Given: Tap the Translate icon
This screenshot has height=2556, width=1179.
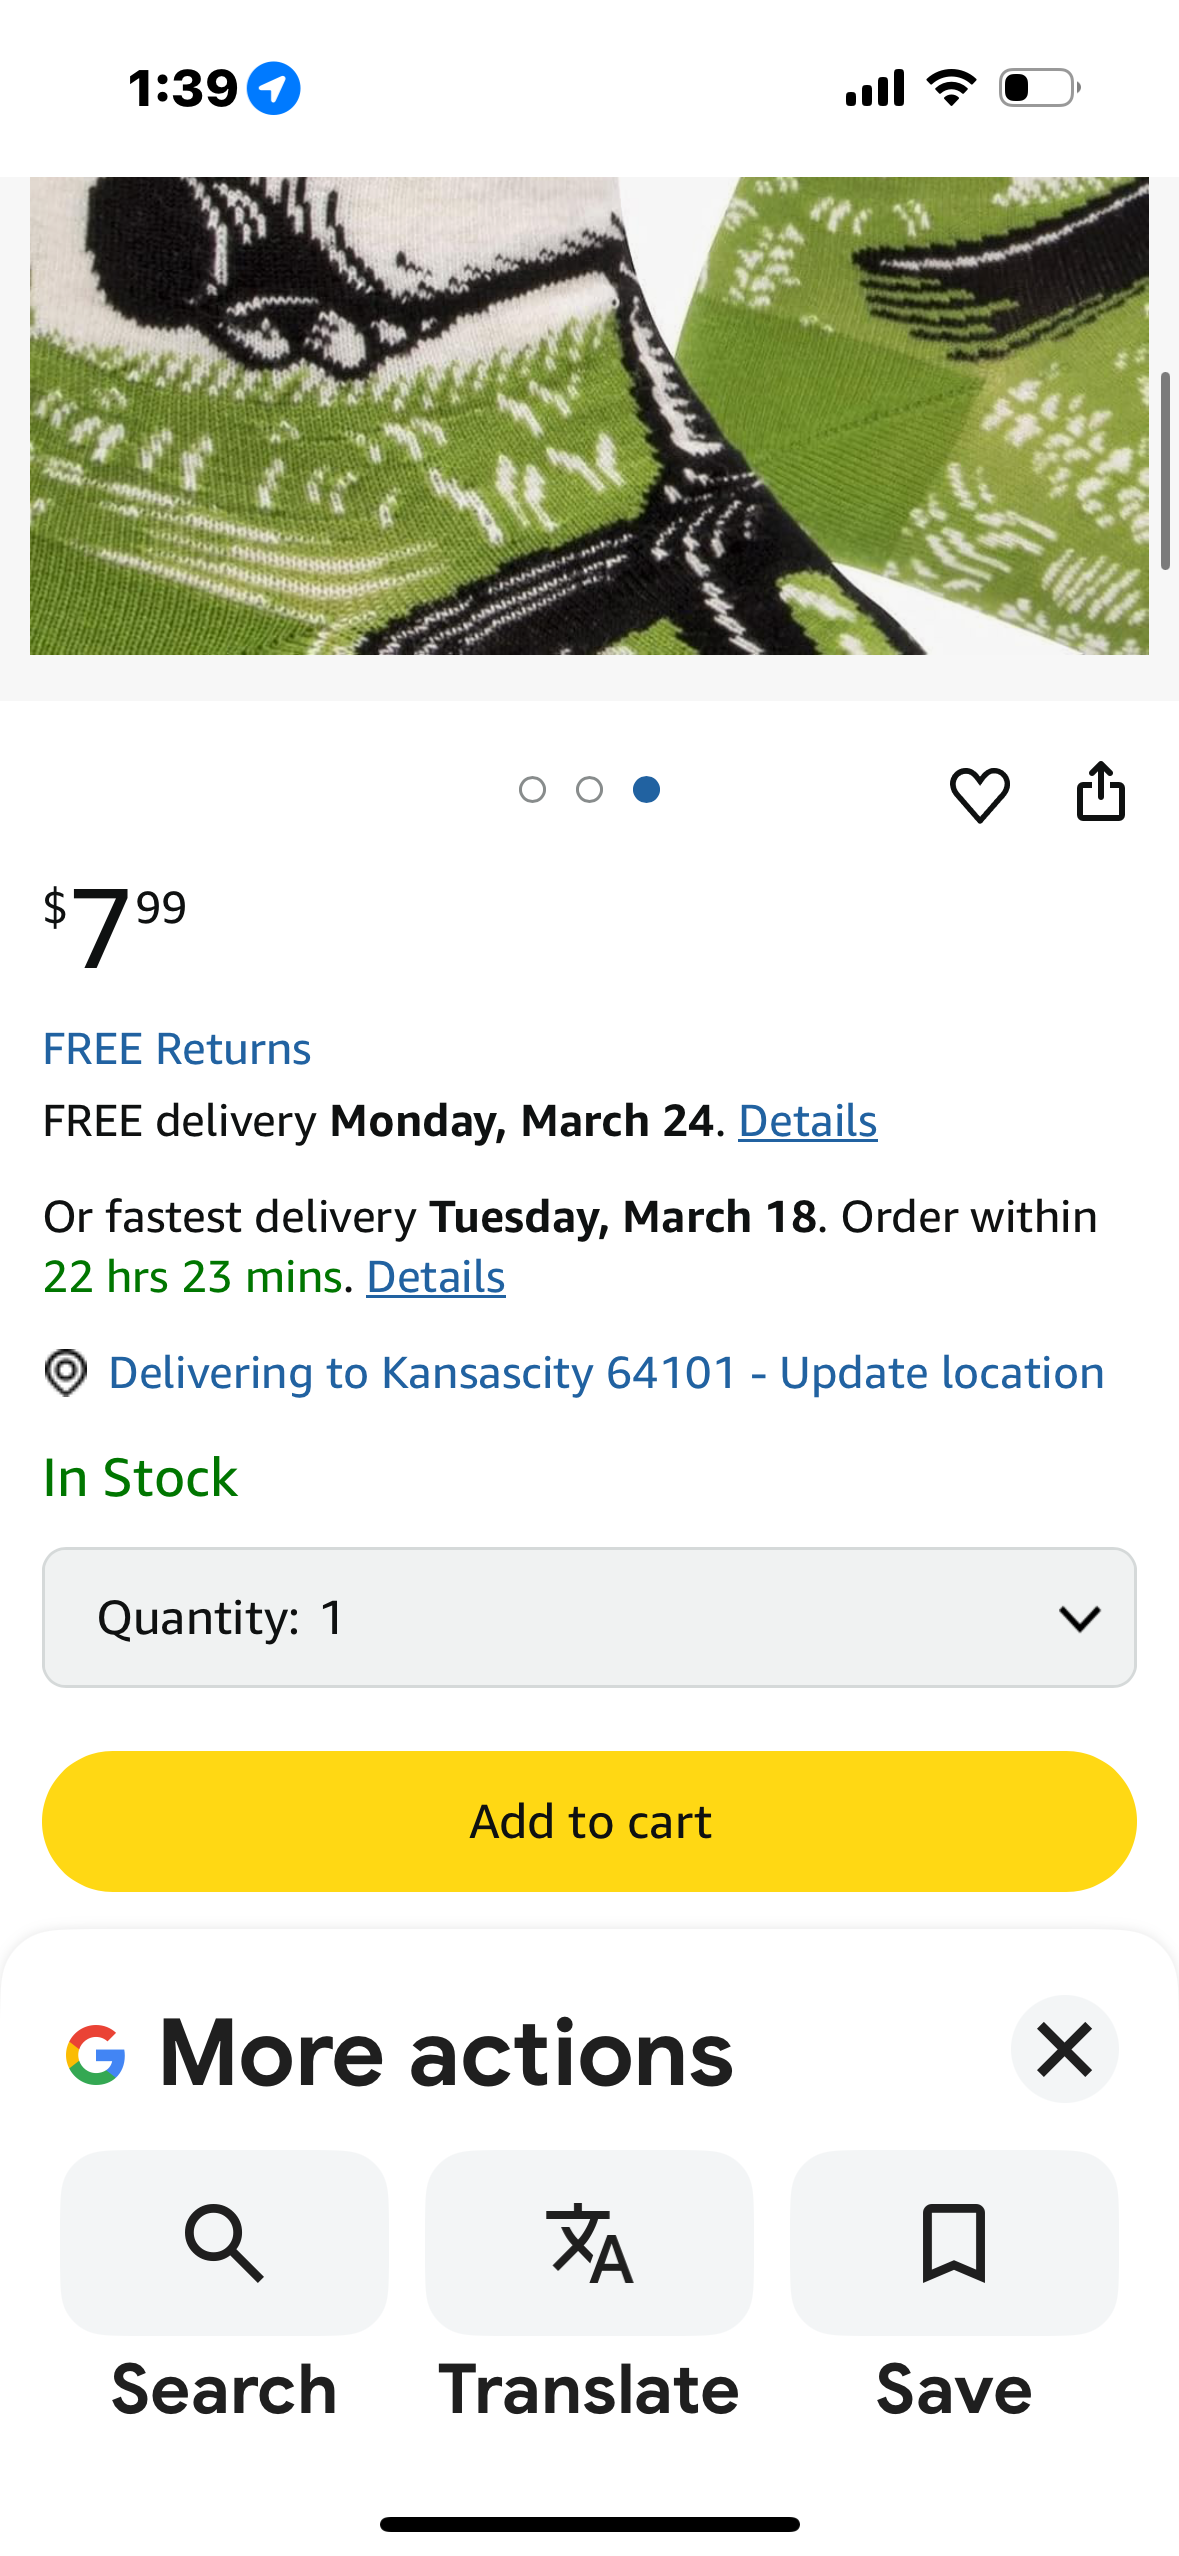Looking at the screenshot, I should click(x=589, y=2243).
